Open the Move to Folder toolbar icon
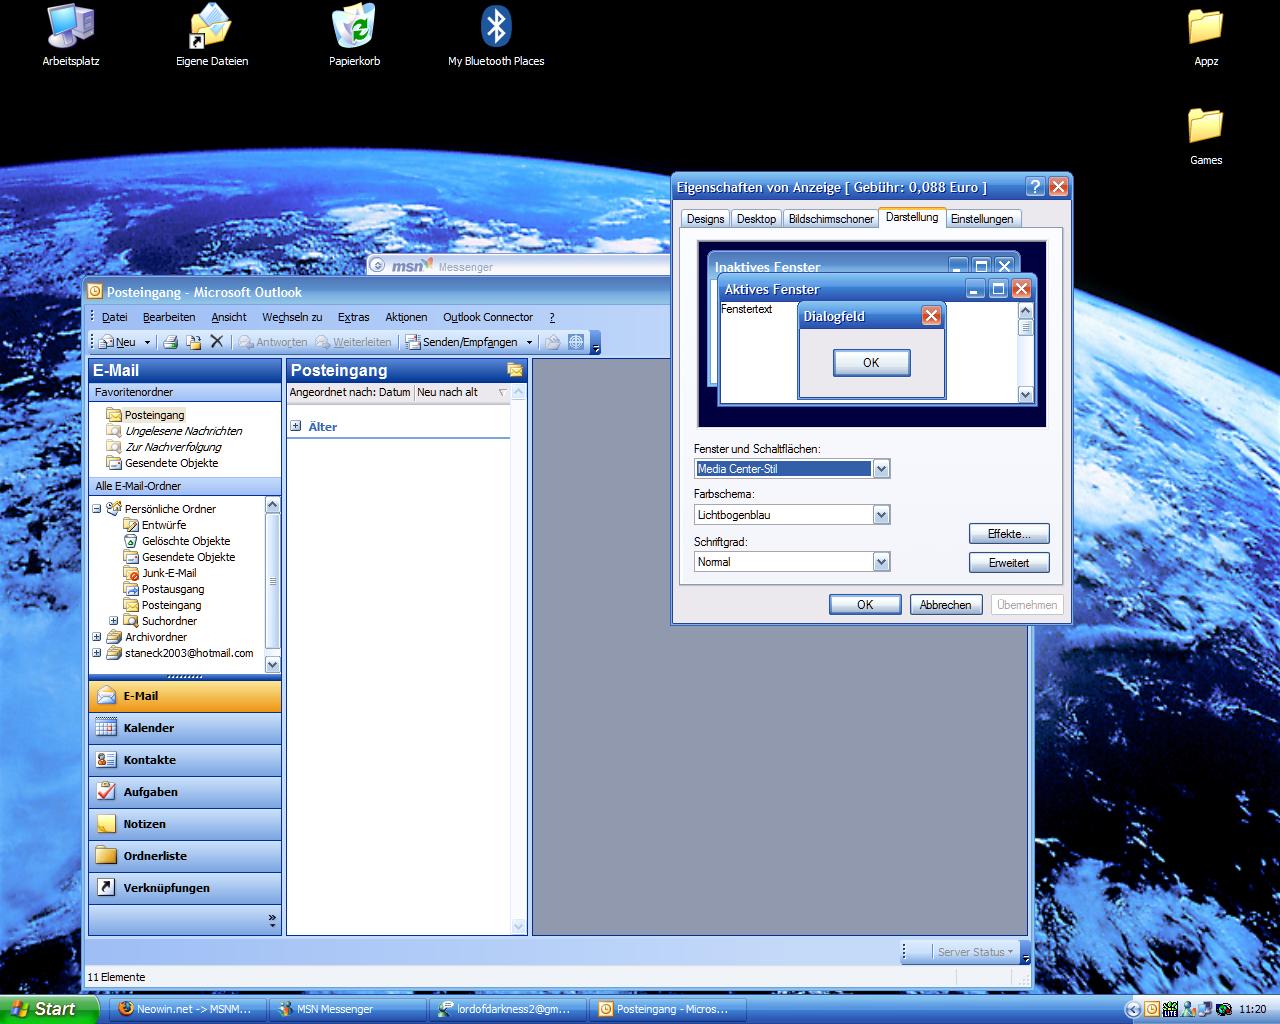1280x1024 pixels. click(194, 342)
